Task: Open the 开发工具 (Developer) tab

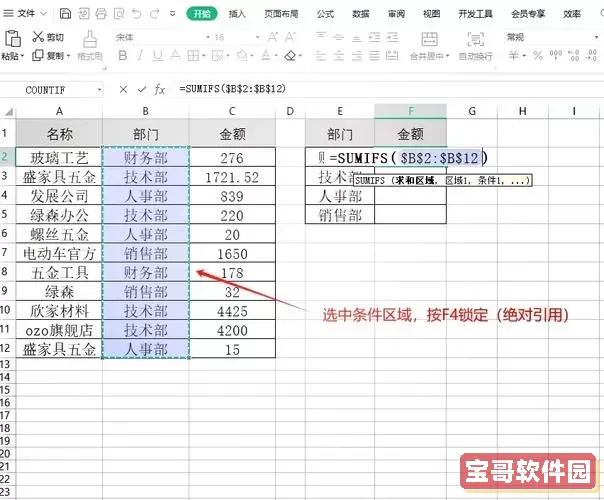Action: pos(475,14)
